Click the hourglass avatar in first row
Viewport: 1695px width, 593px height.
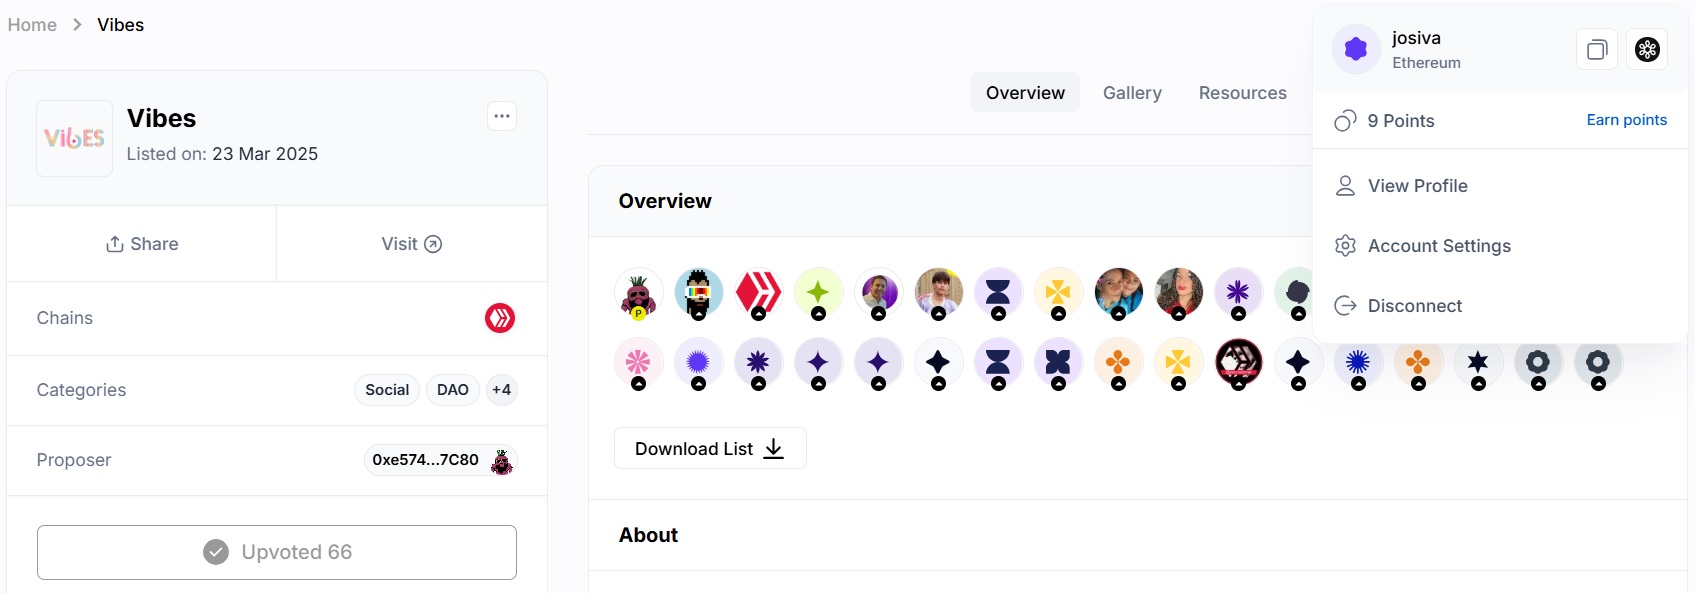pos(998,293)
